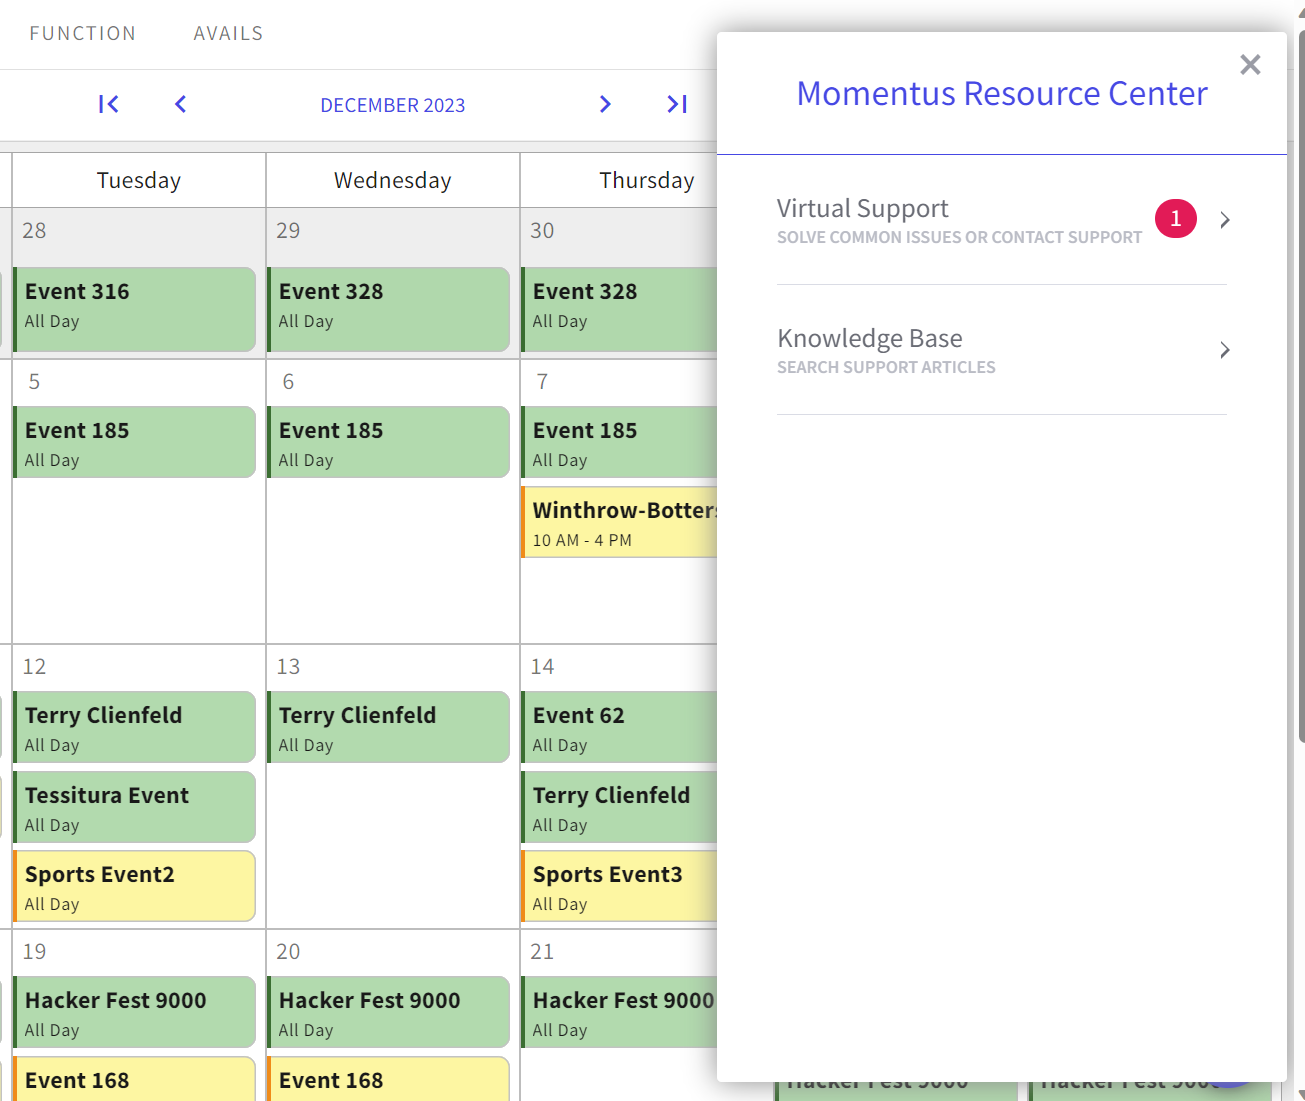
Task: Jump to the last month using skip-forward icon
Action: 677,104
